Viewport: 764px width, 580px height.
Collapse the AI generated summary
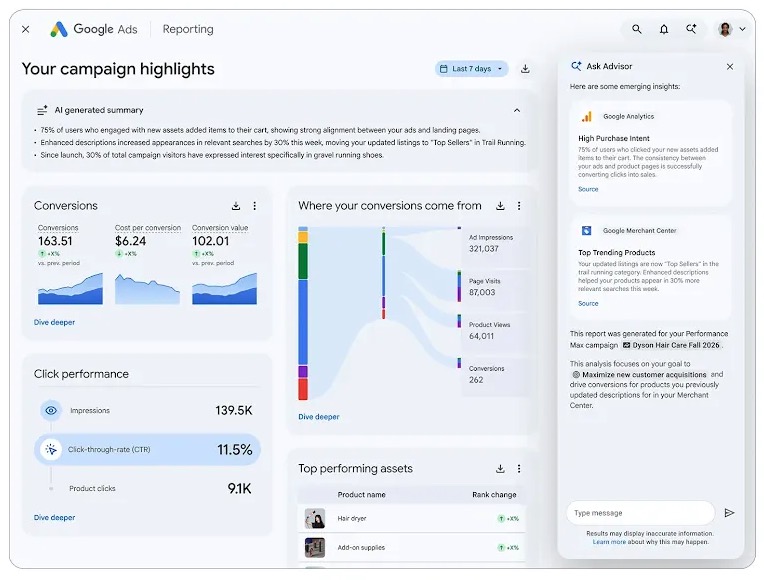516,110
